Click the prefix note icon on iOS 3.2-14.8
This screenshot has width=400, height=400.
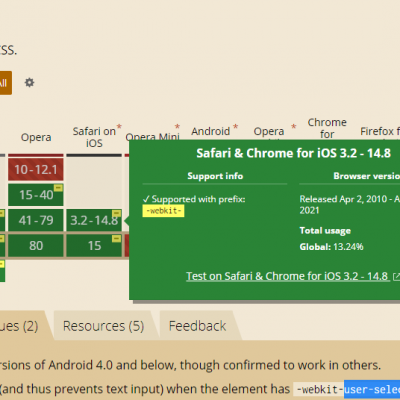pyautogui.click(x=117, y=213)
